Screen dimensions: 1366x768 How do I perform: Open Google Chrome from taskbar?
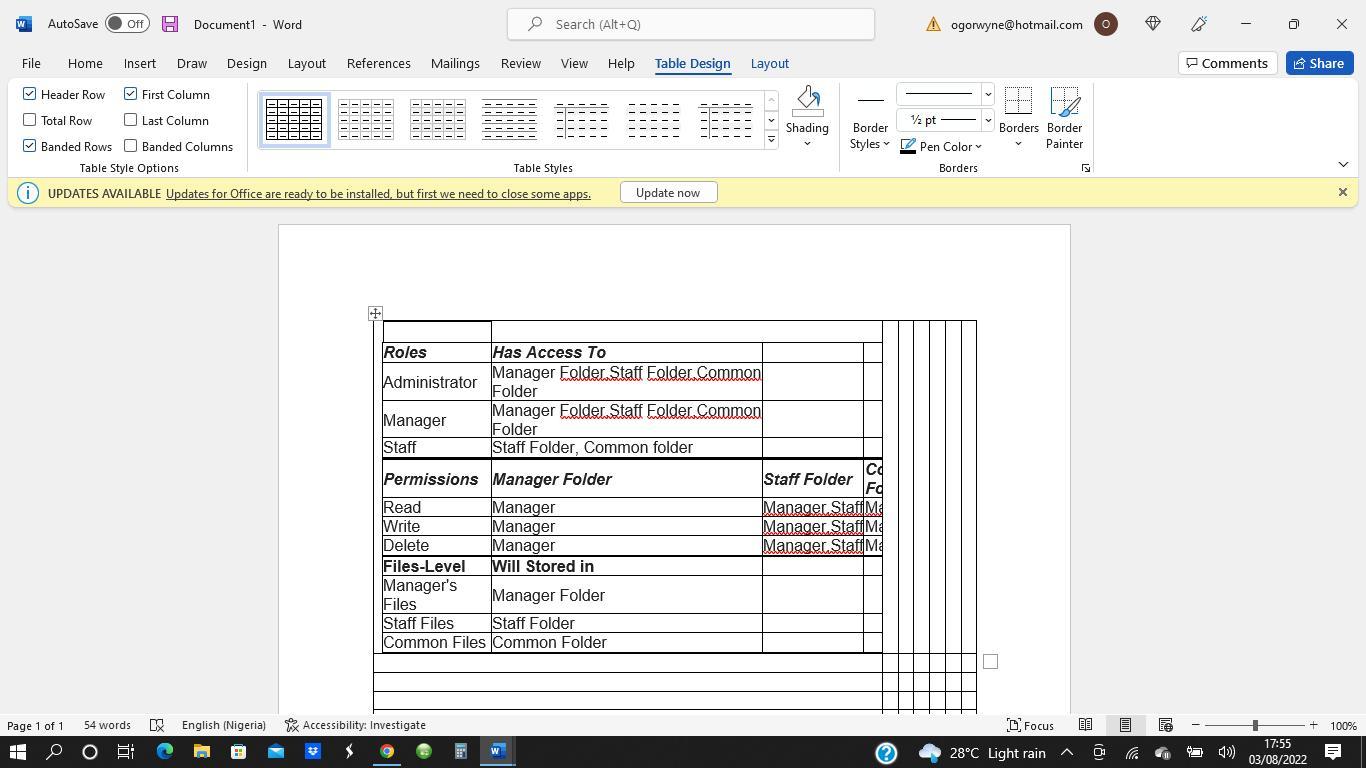386,751
